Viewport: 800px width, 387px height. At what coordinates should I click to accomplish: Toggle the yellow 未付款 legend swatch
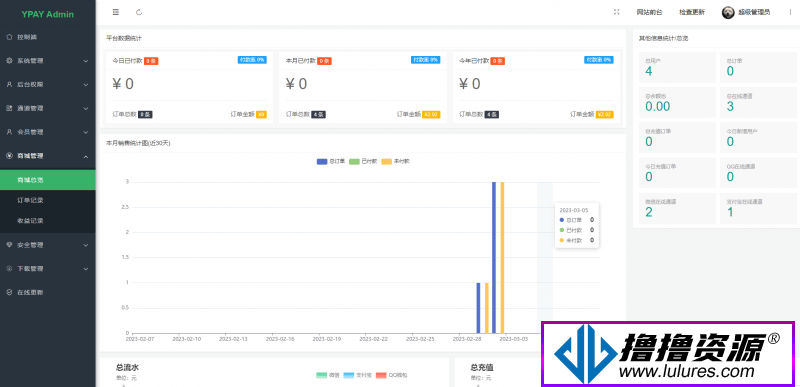(x=386, y=161)
